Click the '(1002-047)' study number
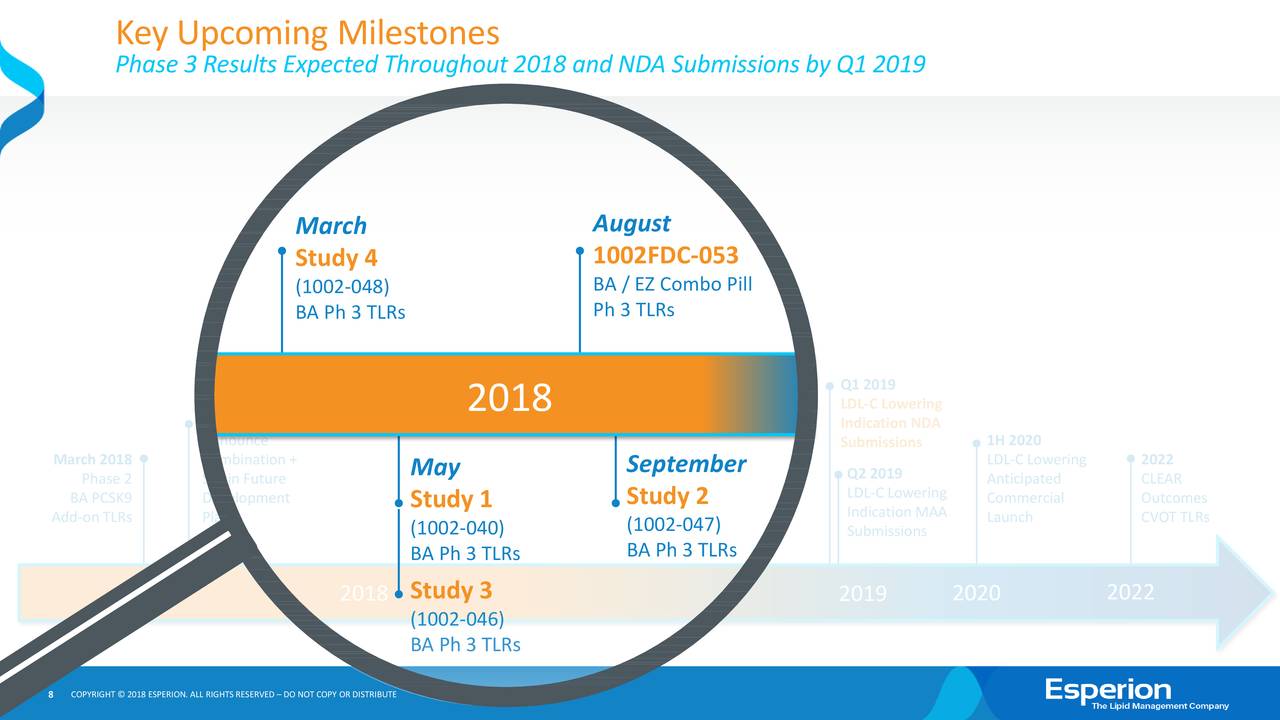Viewport: 1280px width, 720px height. click(x=673, y=524)
